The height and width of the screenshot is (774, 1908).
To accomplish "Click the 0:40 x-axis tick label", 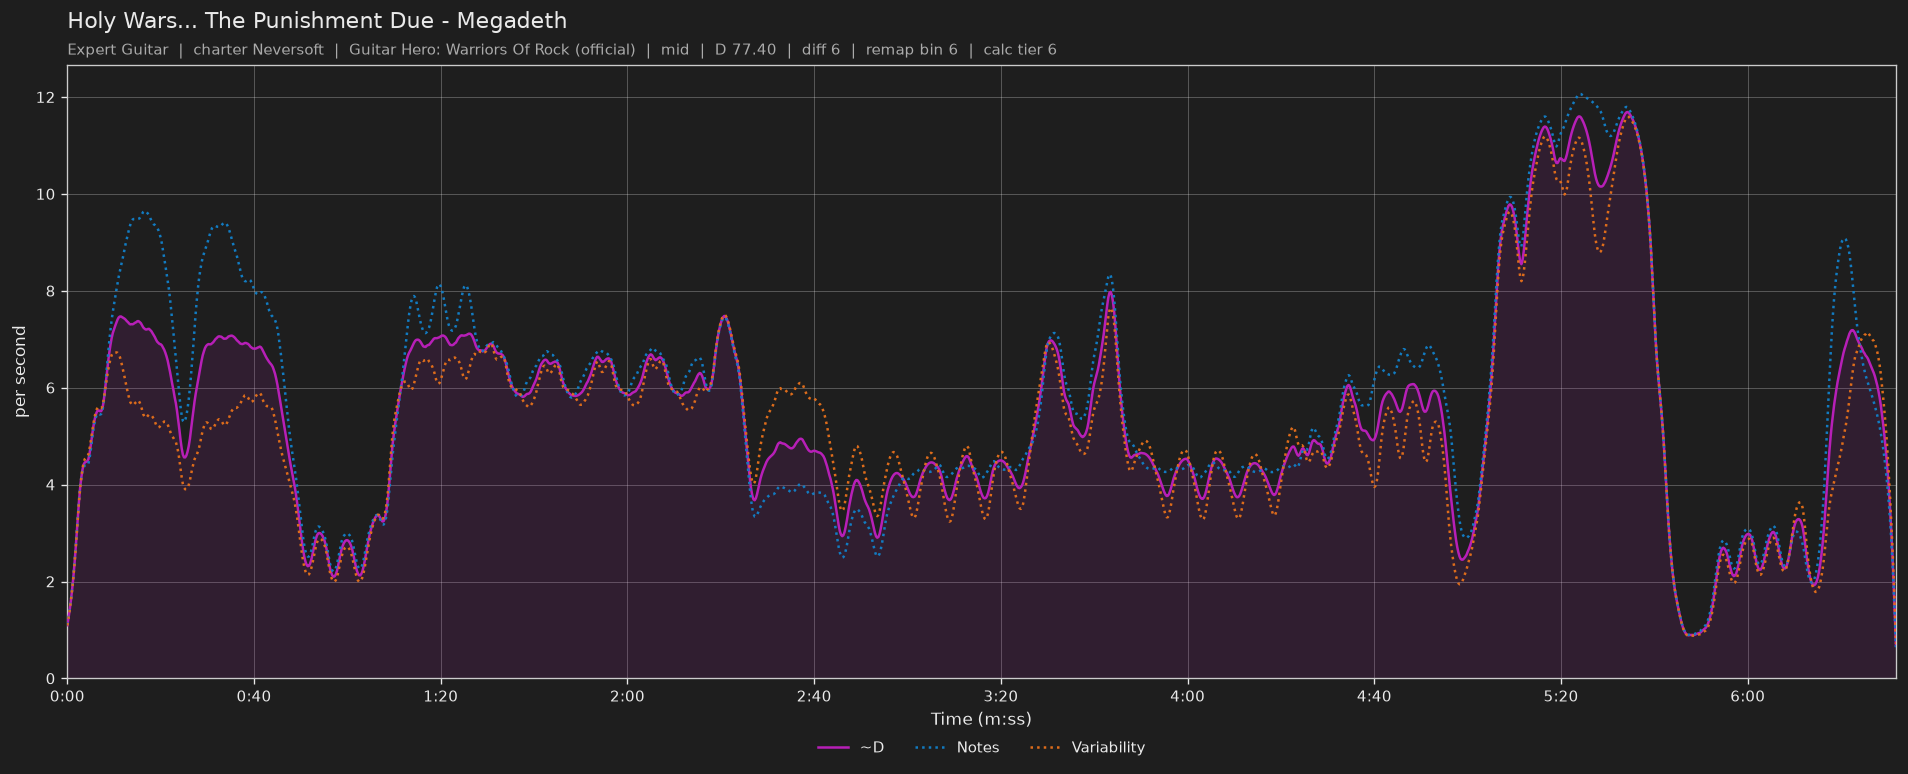I will (254, 696).
